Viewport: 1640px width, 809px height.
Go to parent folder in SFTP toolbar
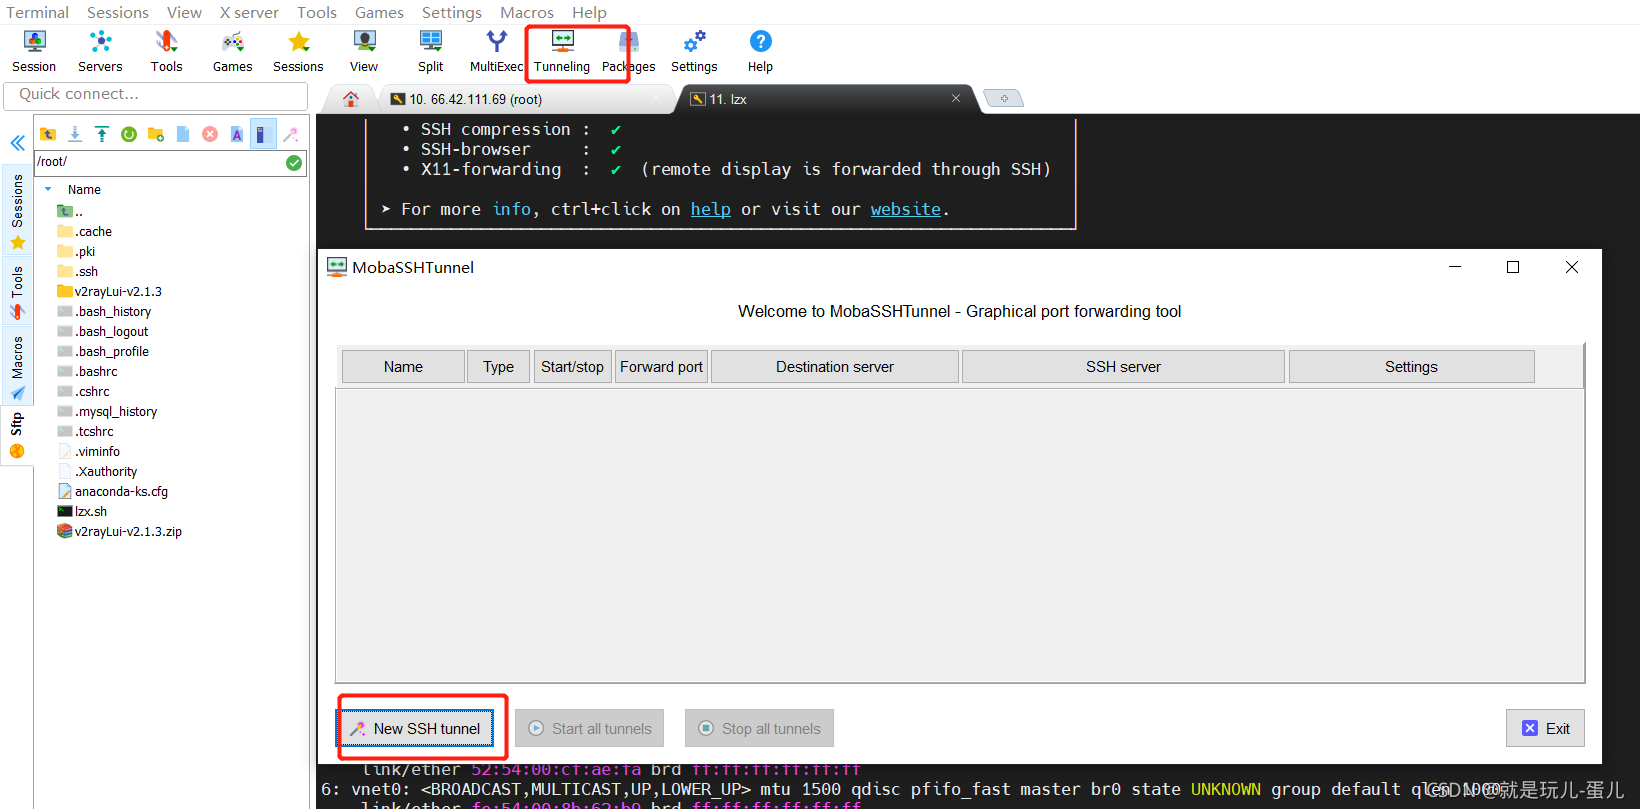[x=47, y=134]
